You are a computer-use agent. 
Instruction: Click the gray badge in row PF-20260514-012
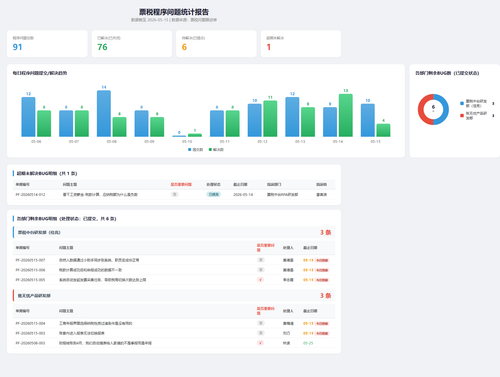click(174, 194)
